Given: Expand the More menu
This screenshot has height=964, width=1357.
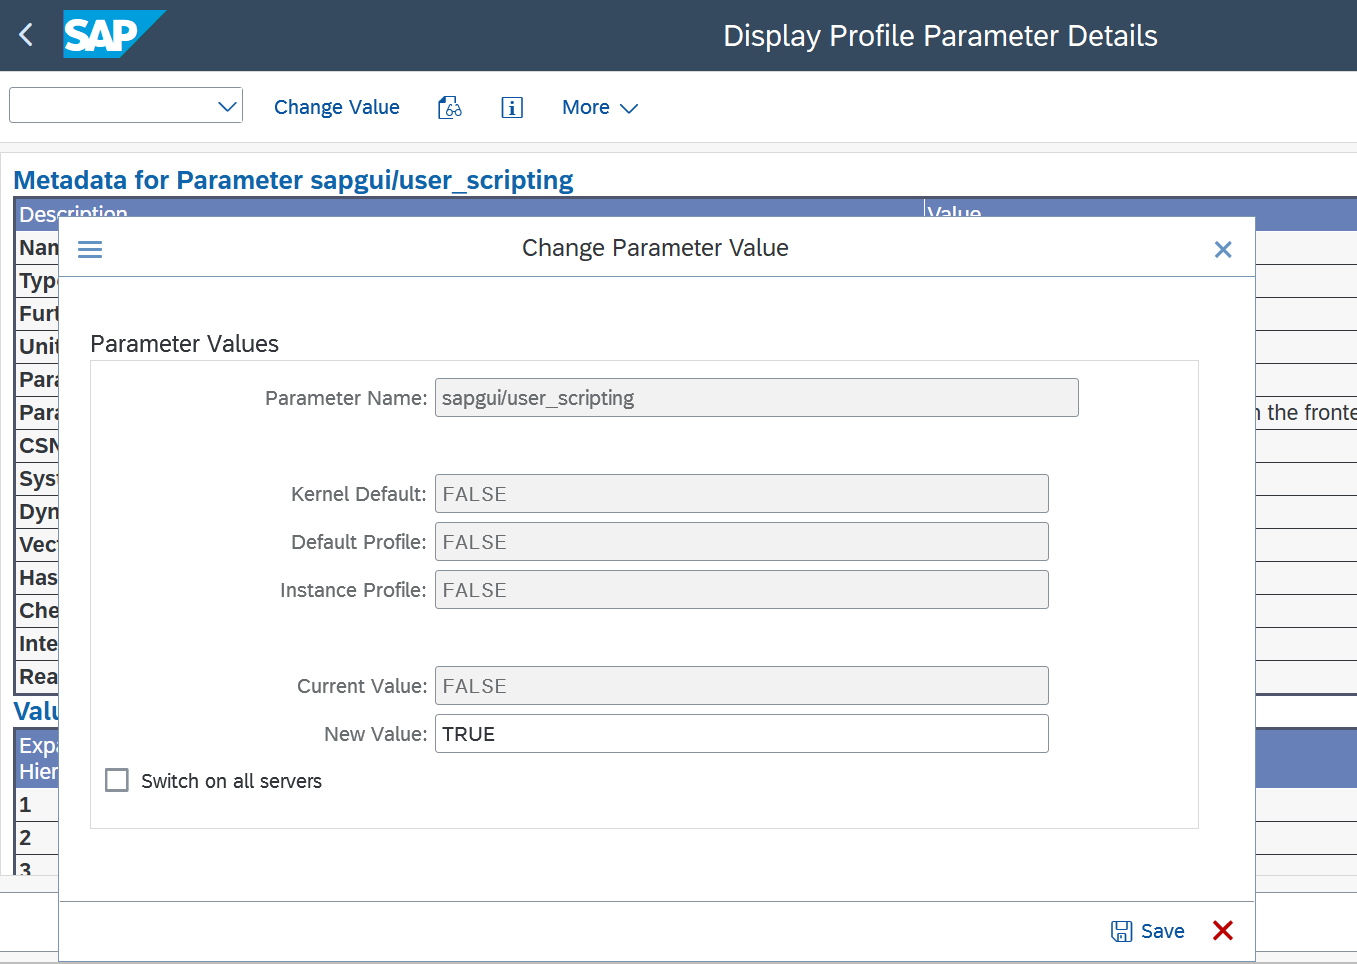Looking at the screenshot, I should click(x=599, y=108).
